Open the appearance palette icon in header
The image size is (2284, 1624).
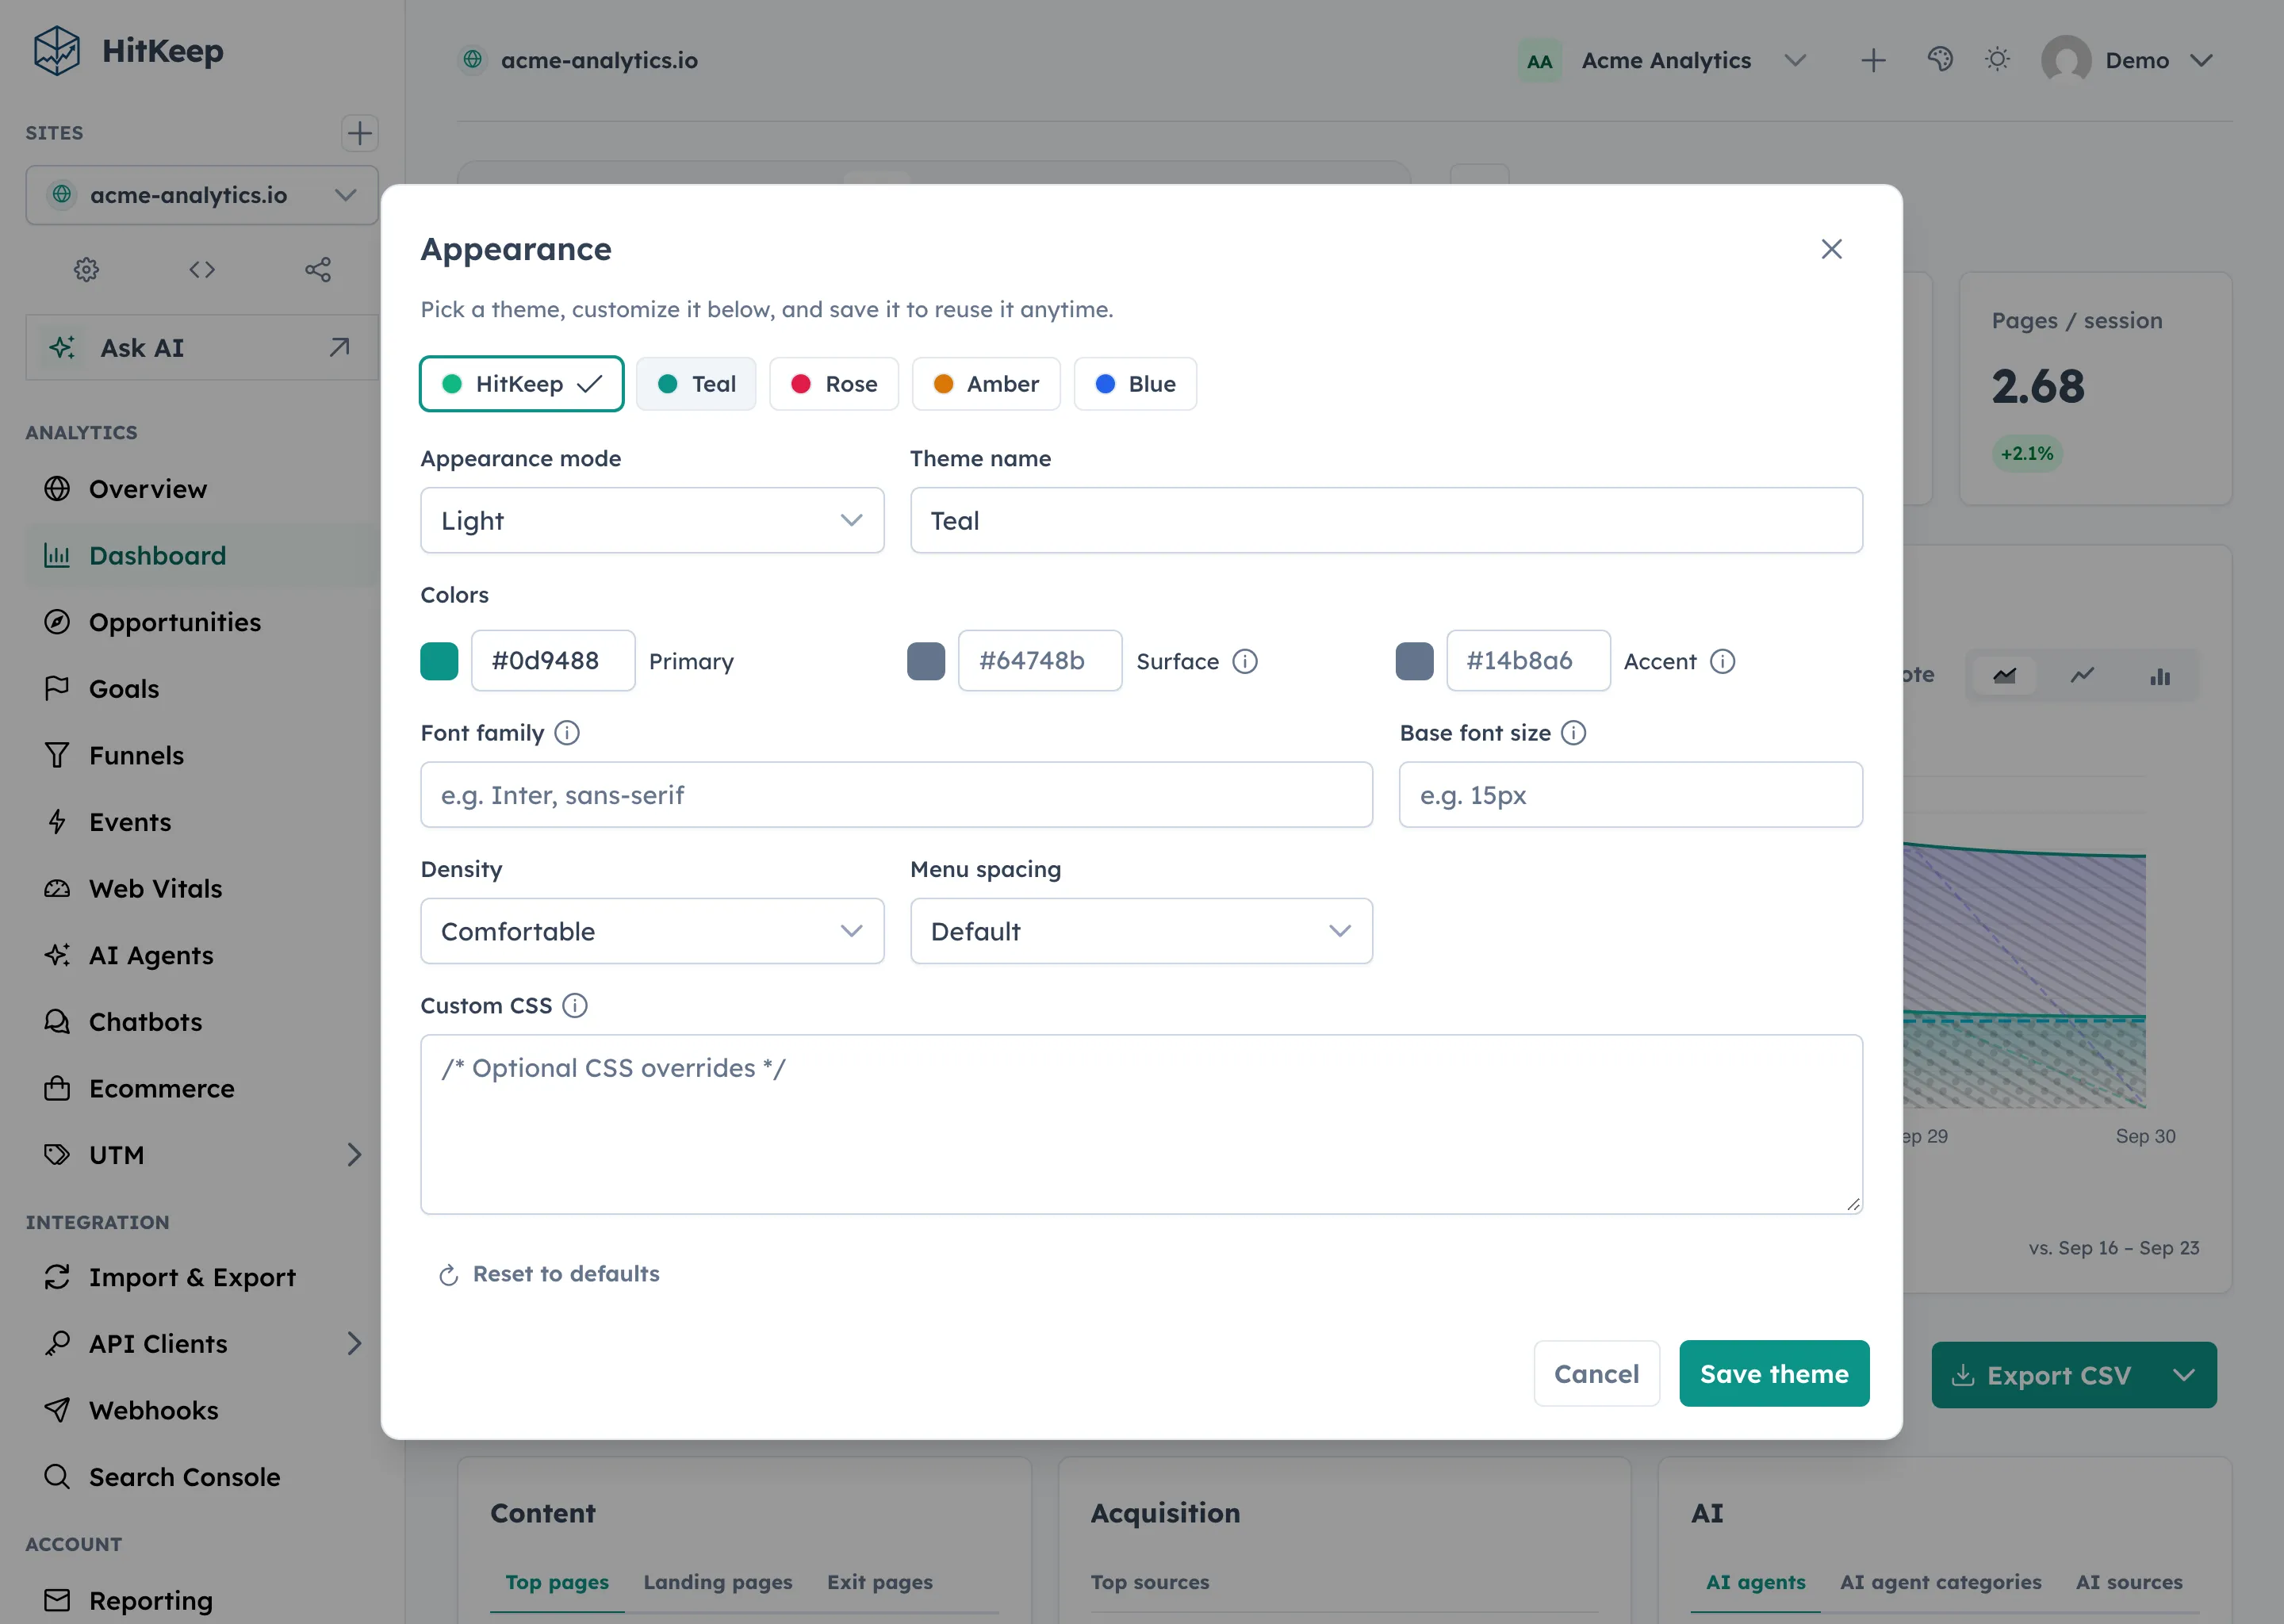click(1940, 60)
